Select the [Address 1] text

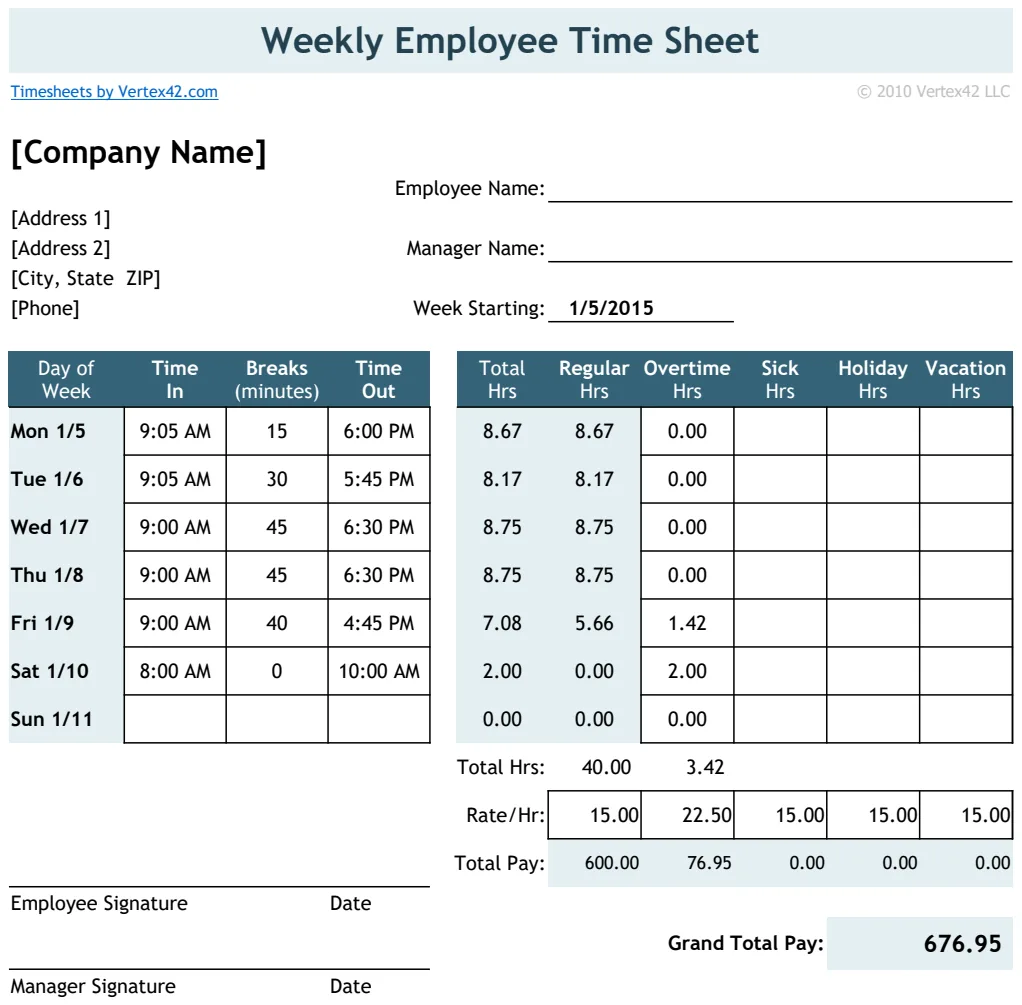[61, 218]
